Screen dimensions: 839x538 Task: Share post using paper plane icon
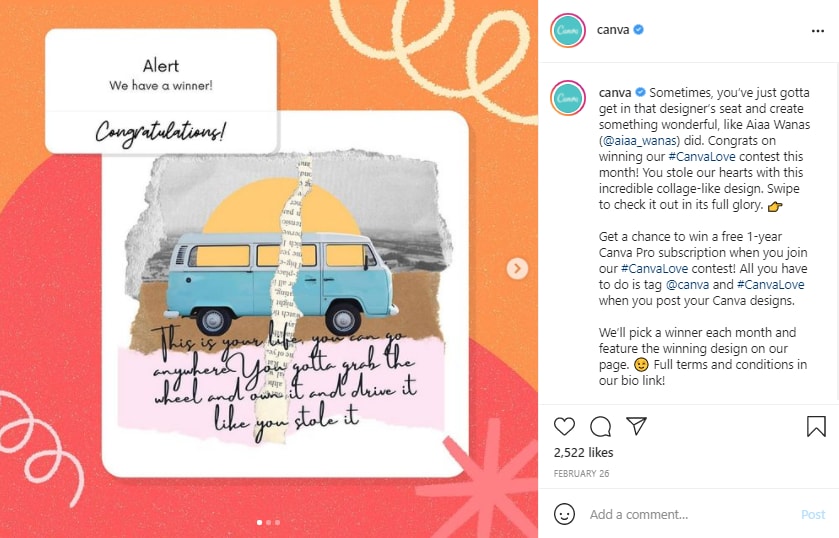(637, 426)
